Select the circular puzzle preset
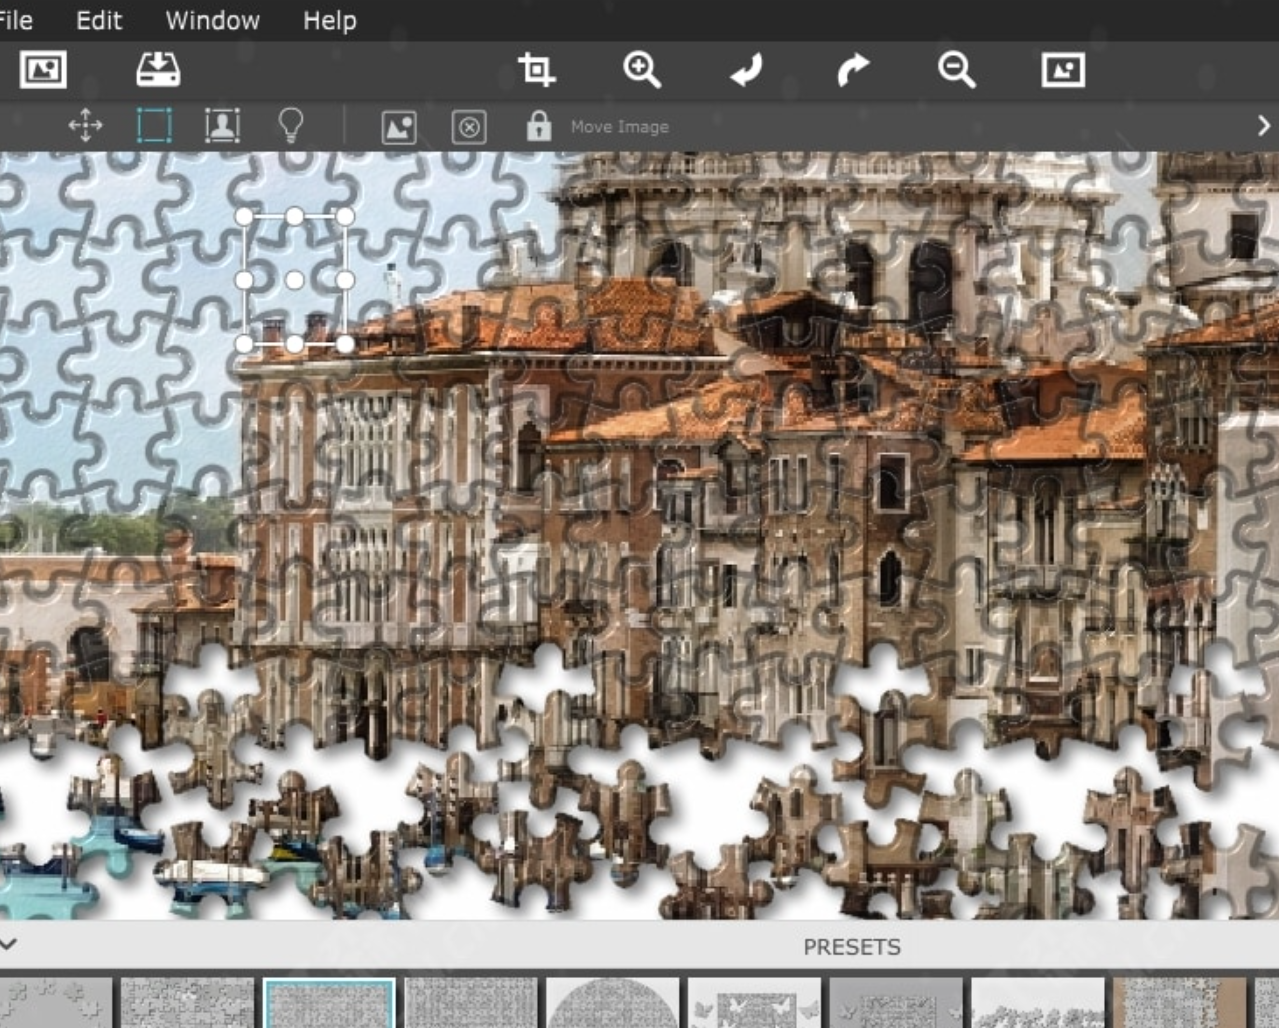The image size is (1279, 1028). (613, 1003)
